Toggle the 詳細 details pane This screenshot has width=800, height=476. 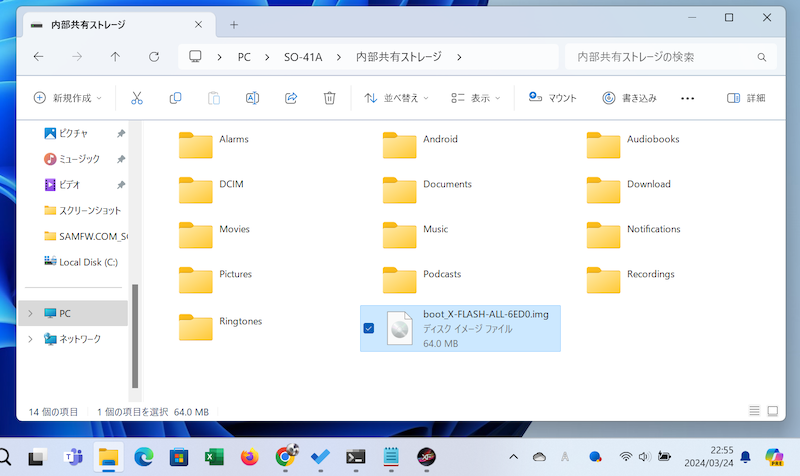[x=746, y=98]
